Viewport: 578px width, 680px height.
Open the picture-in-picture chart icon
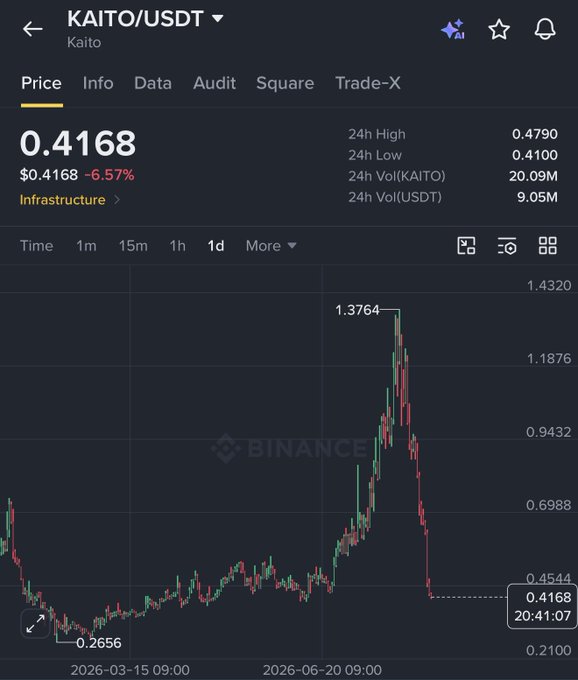(x=467, y=245)
